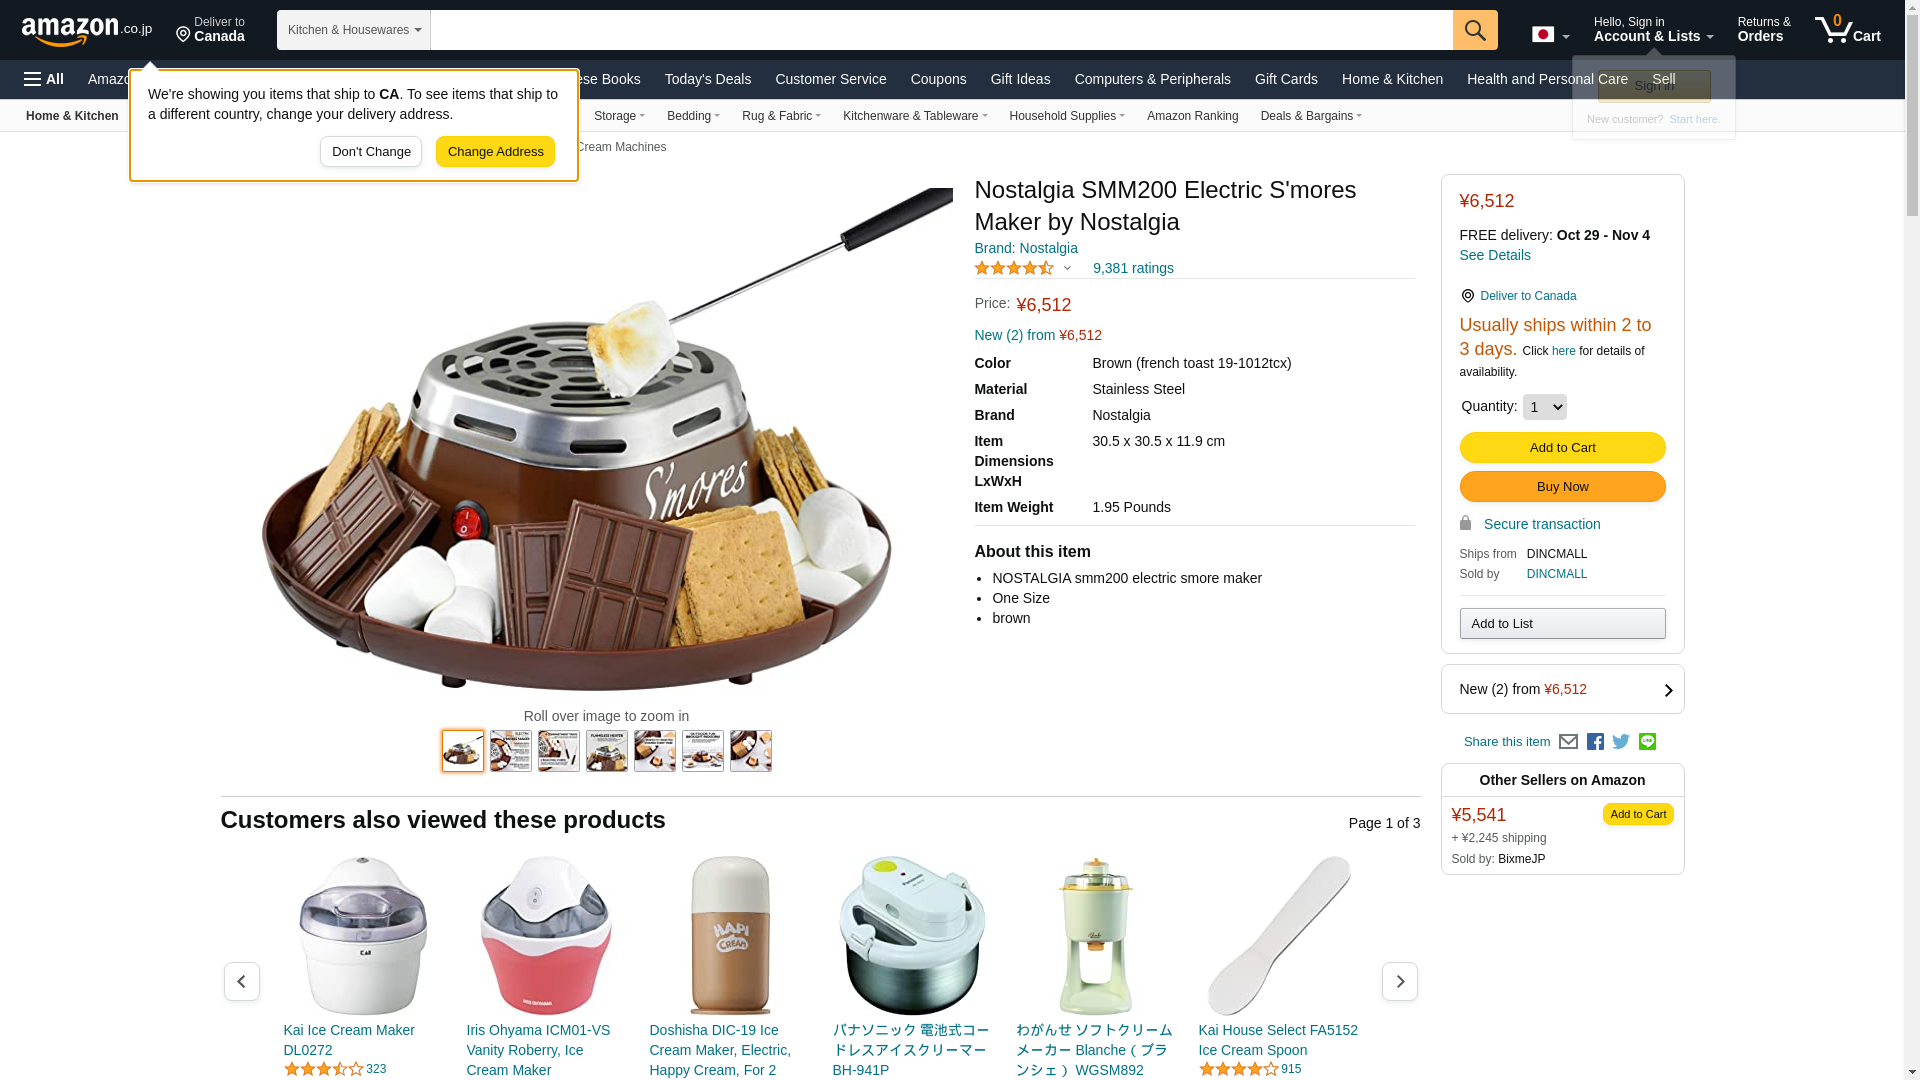Viewport: 1920px width, 1080px height.
Task: Open the 9,381 ratings link
Action: (x=1133, y=268)
